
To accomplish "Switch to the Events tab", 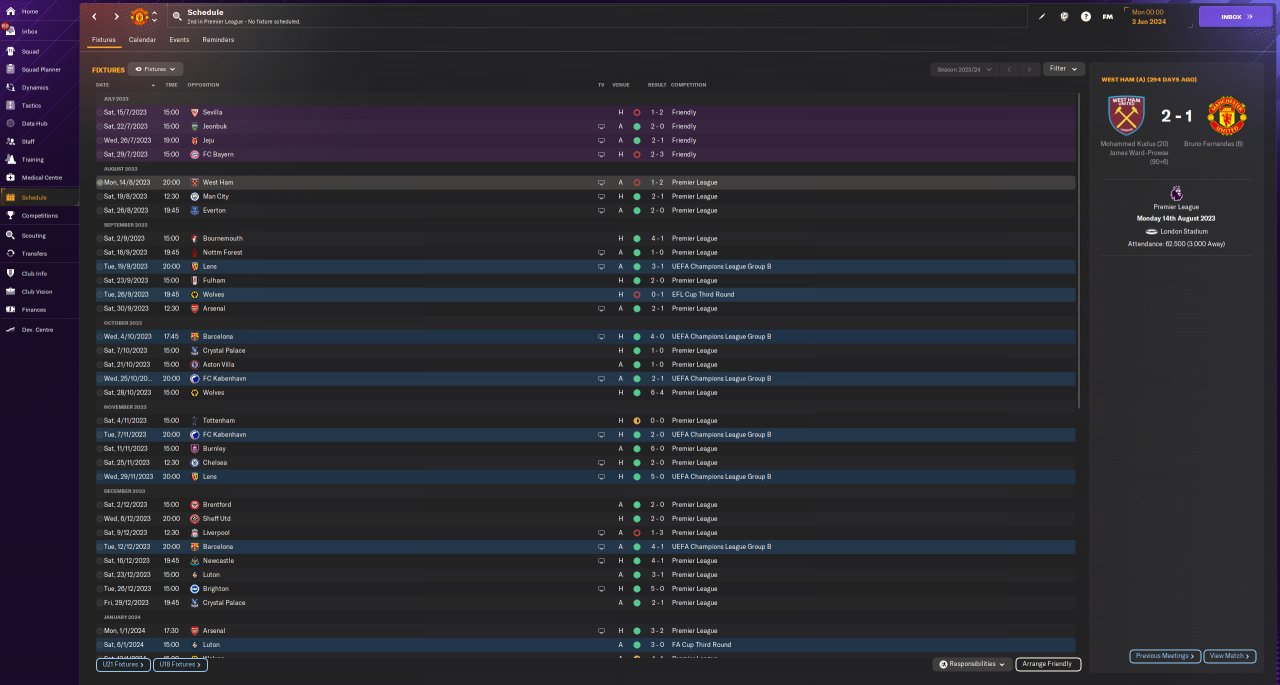I will pyautogui.click(x=179, y=40).
